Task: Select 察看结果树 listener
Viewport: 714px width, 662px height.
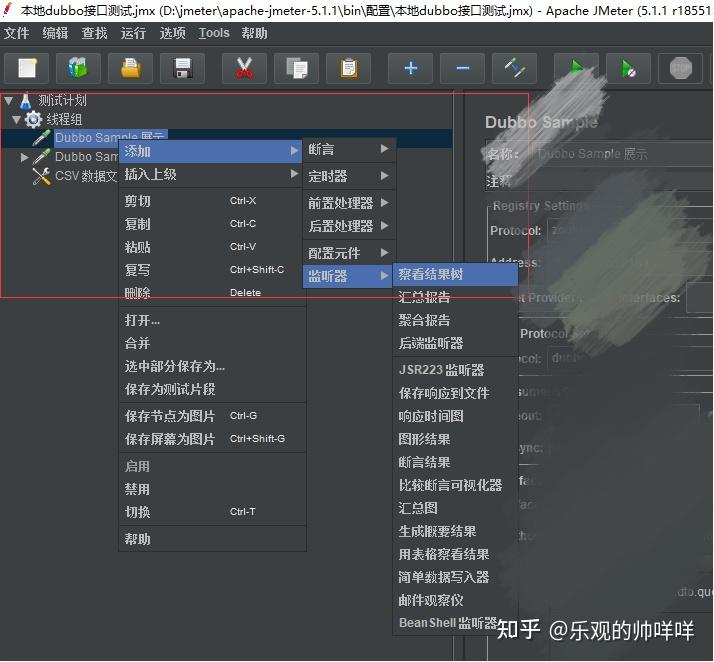Action: (455, 274)
